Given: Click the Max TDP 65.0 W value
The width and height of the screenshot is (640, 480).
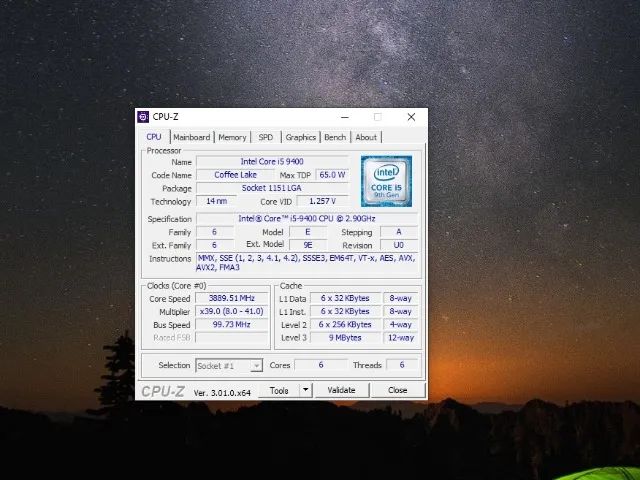Looking at the screenshot, I should pos(332,175).
